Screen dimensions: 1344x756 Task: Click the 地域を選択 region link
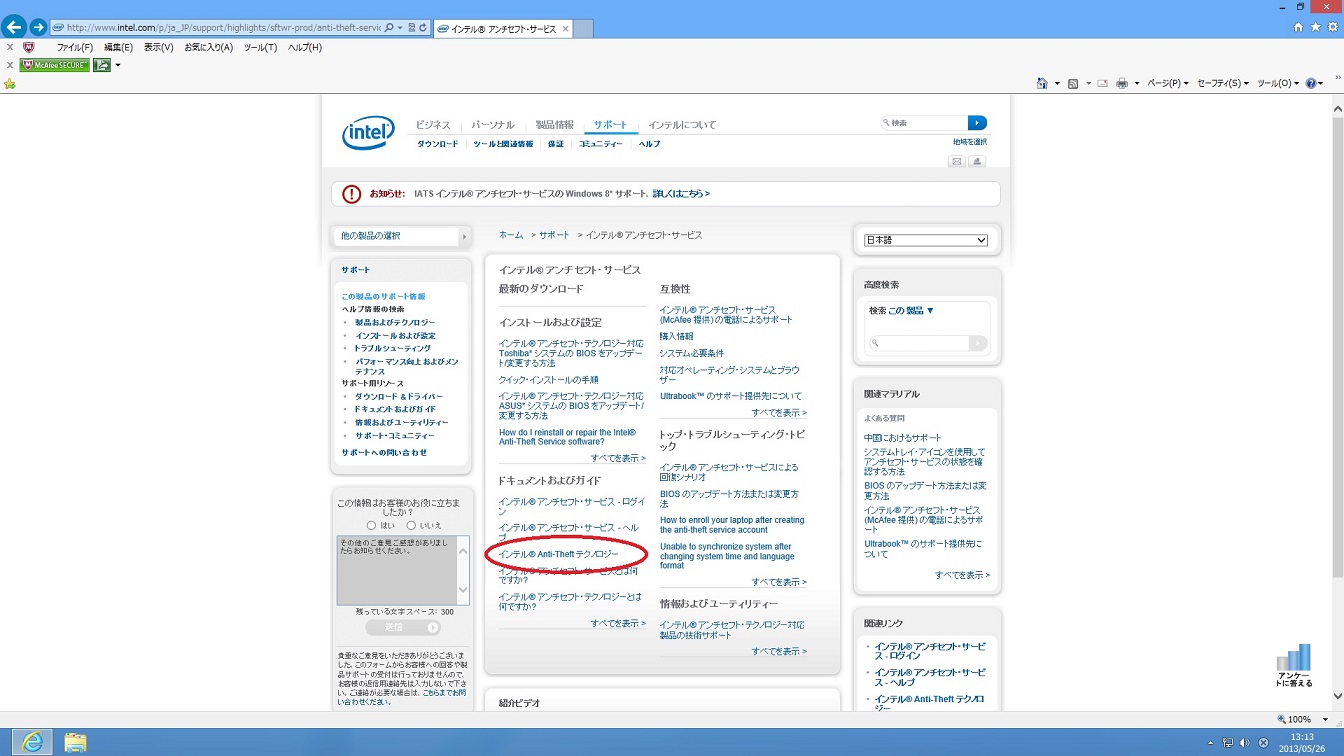pyautogui.click(x=970, y=142)
